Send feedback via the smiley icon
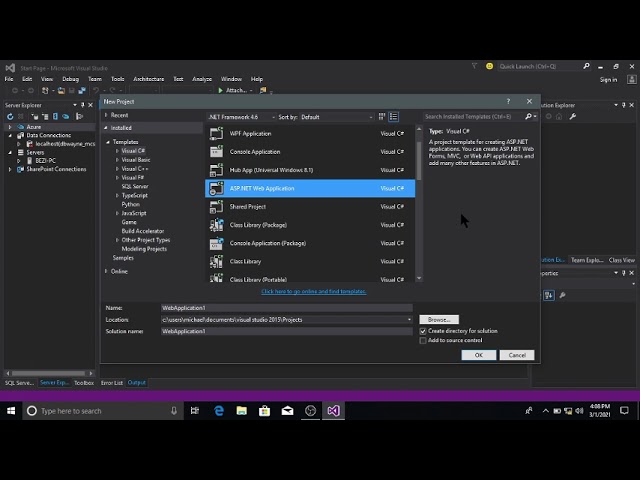 tap(489, 66)
